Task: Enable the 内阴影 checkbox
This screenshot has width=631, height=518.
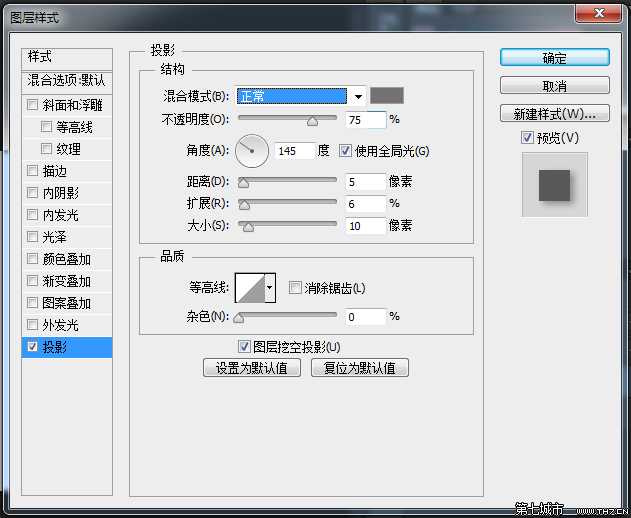Action: tap(32, 193)
